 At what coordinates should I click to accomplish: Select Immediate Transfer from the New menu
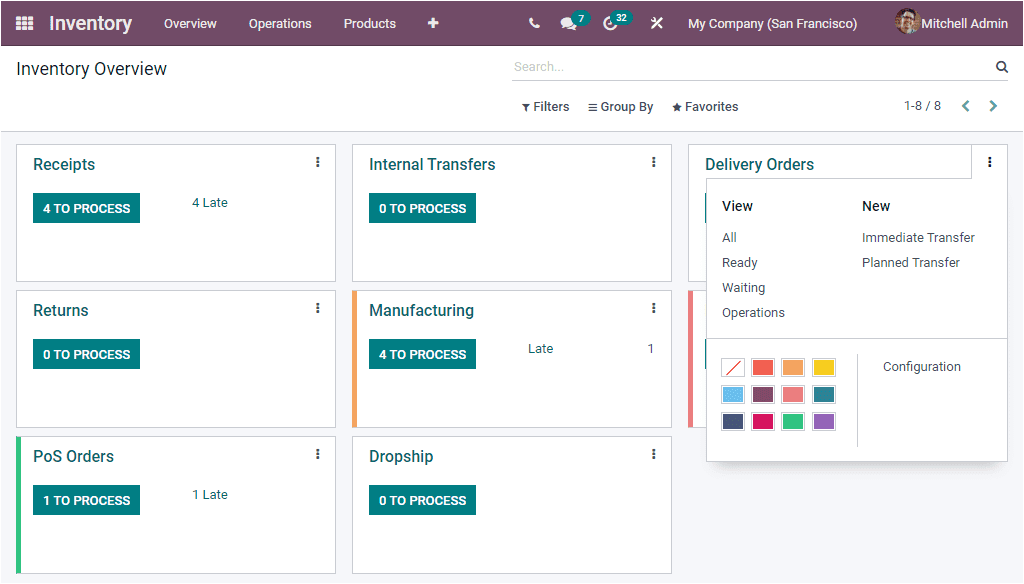[918, 237]
